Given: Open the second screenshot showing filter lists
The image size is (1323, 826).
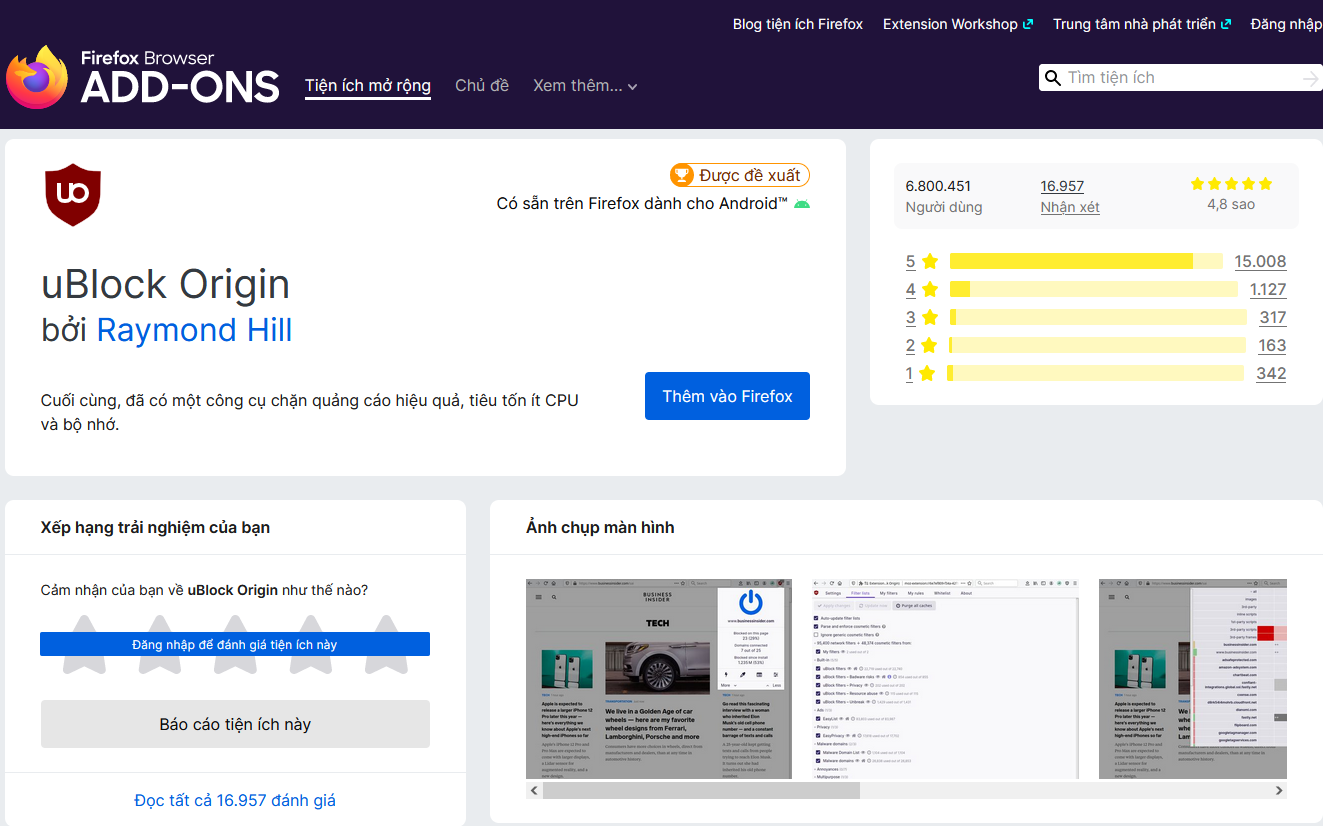Looking at the screenshot, I should [x=945, y=678].
